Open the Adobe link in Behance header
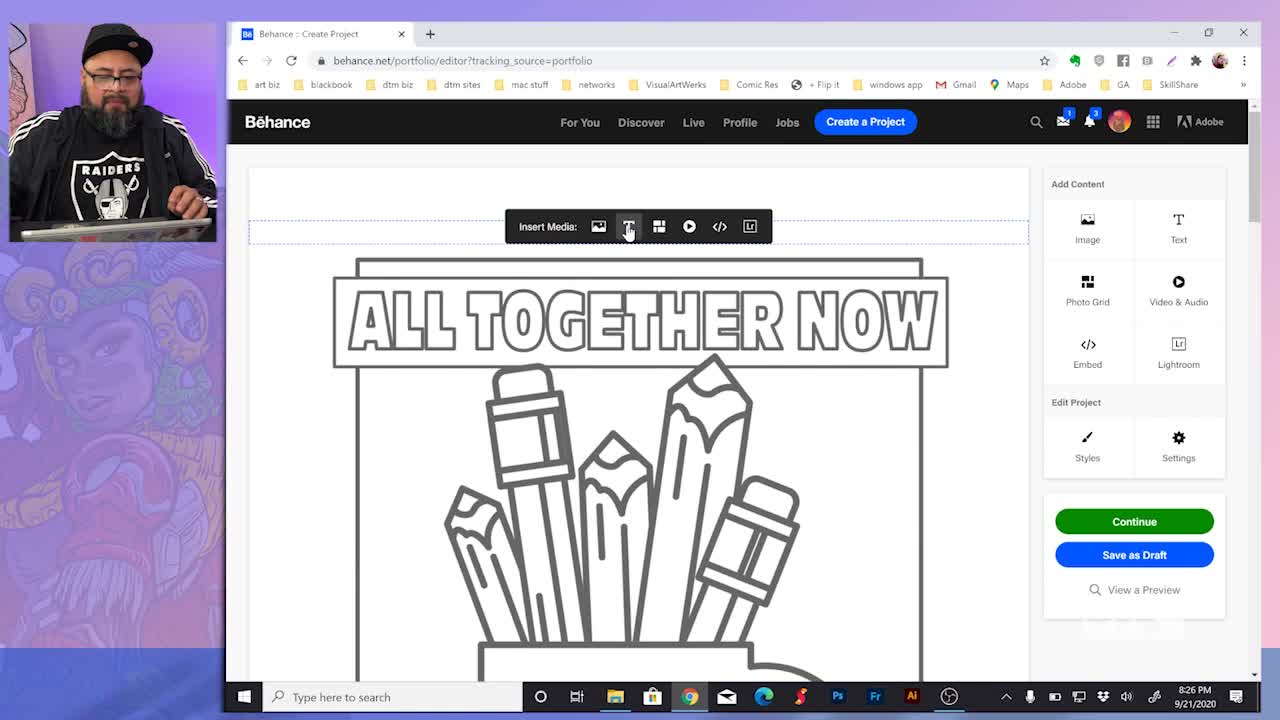The image size is (1280, 720). coord(1200,122)
